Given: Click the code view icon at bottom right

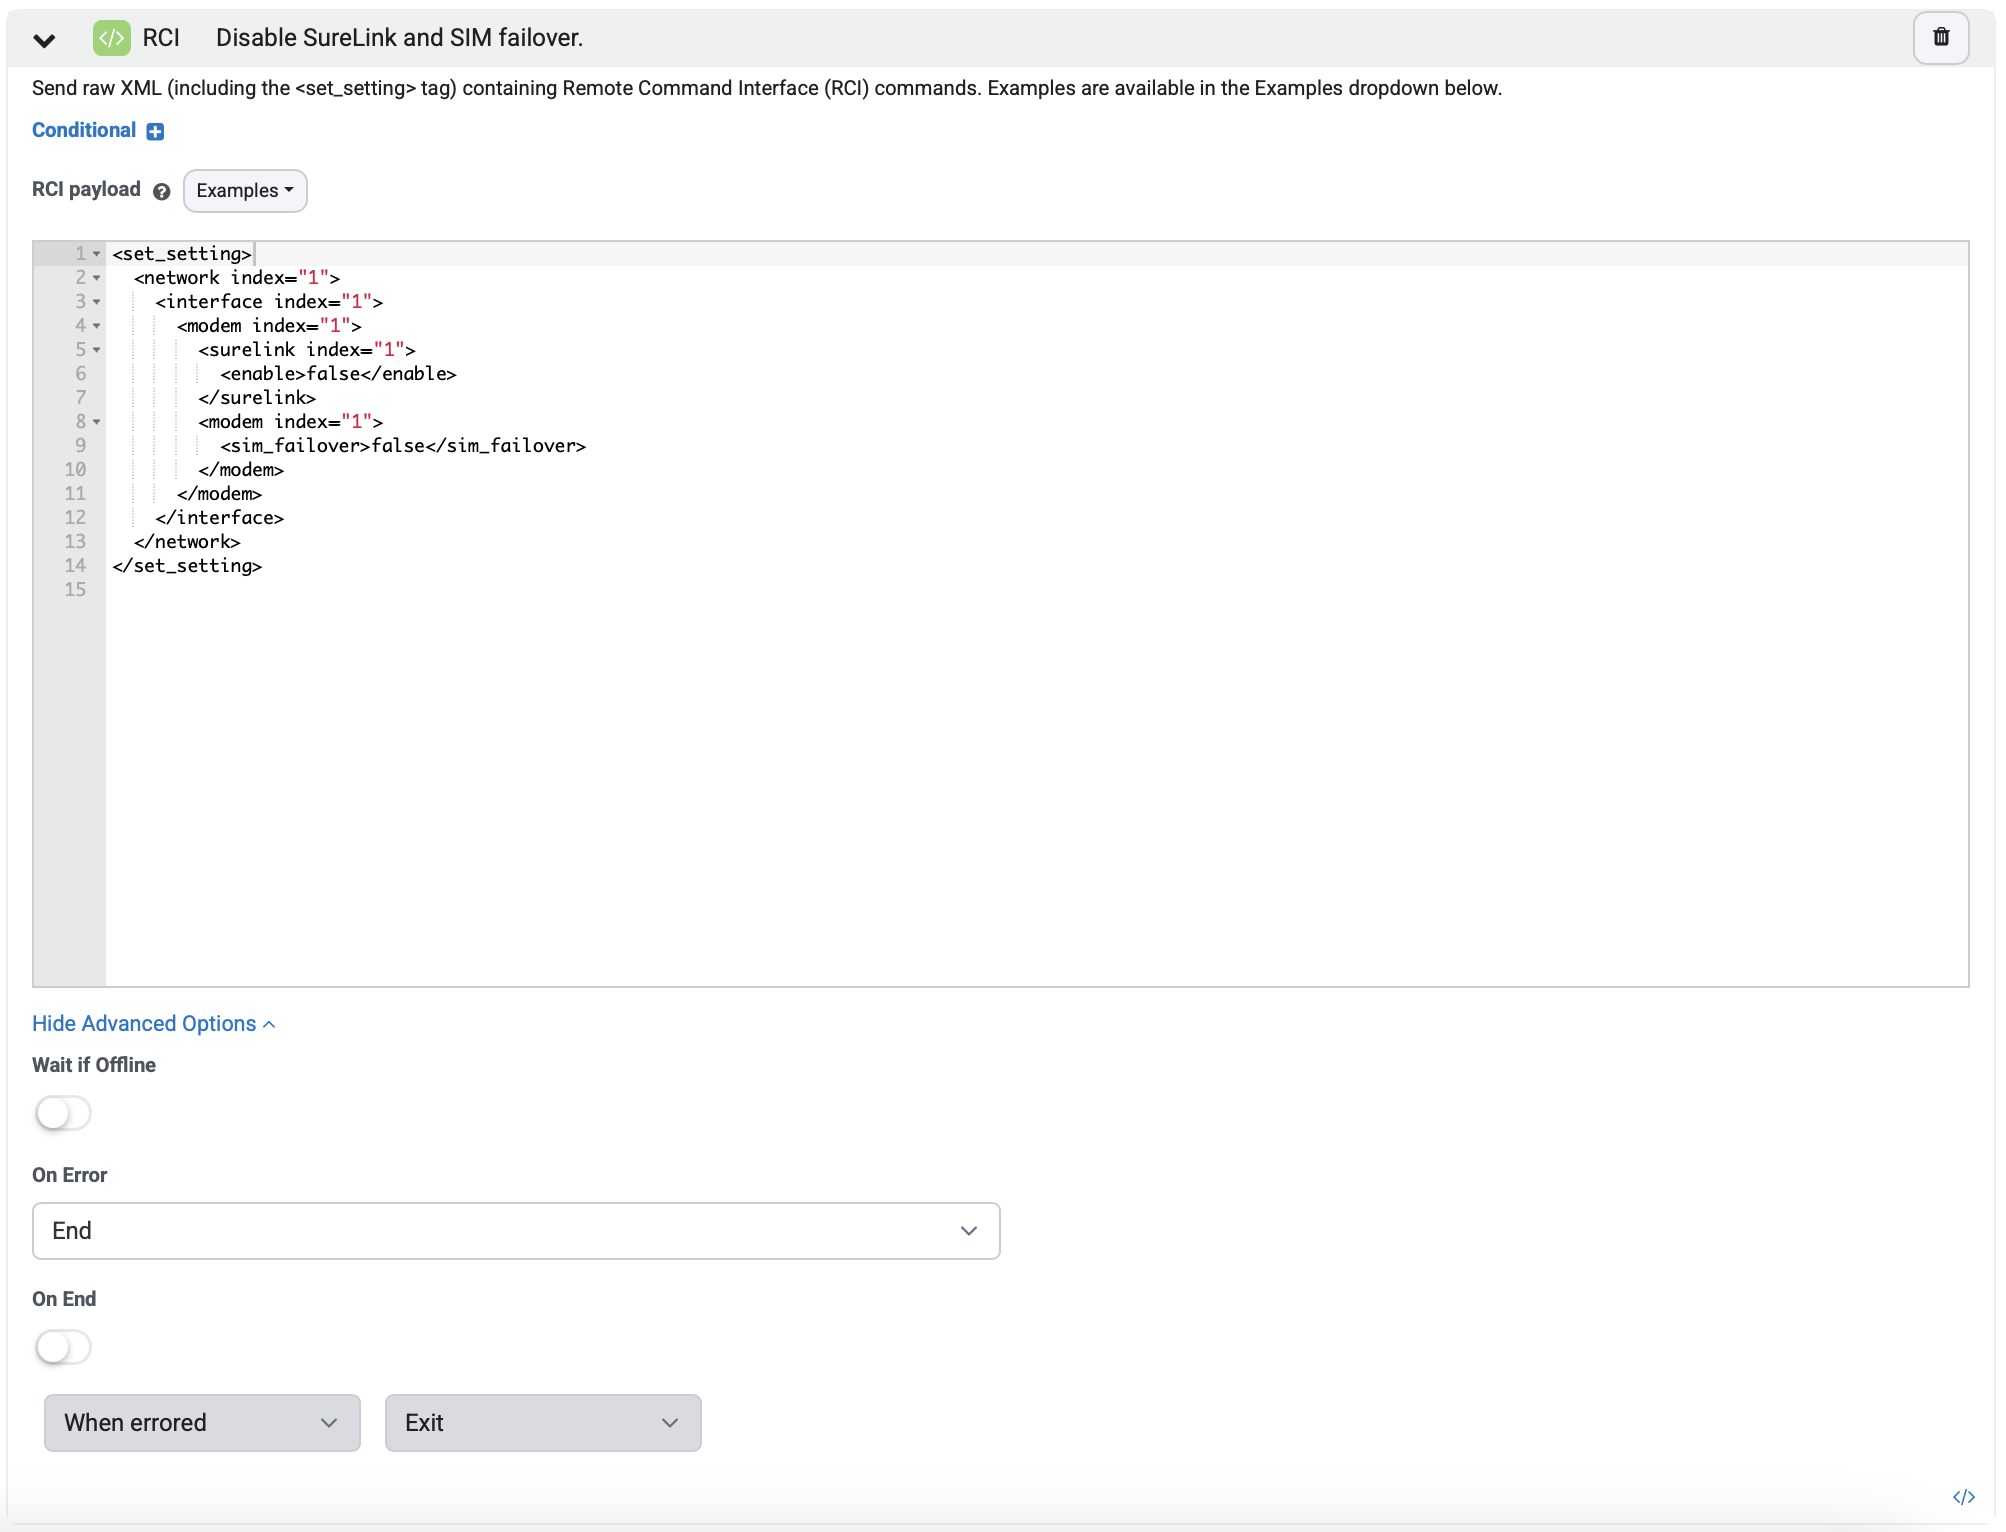Looking at the screenshot, I should tap(1963, 1496).
